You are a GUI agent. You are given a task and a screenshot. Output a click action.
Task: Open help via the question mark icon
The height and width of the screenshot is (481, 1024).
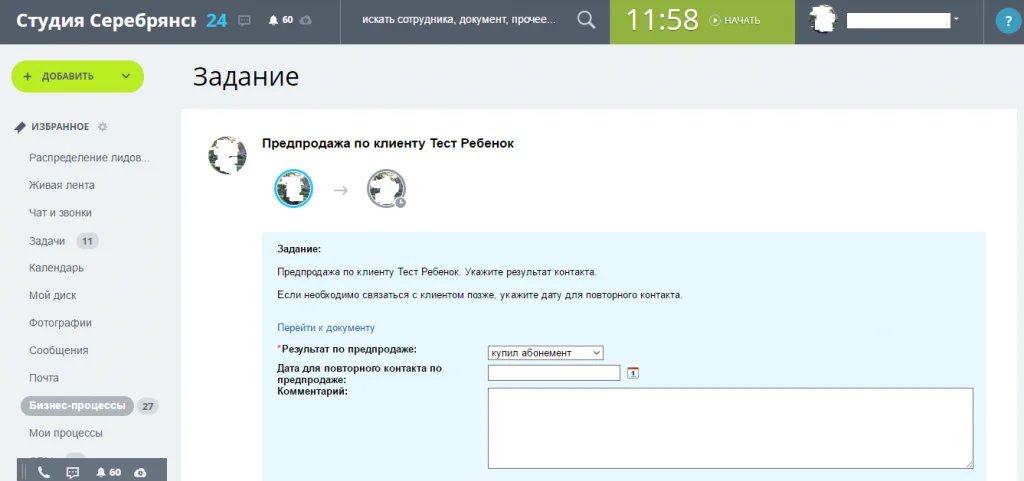[1007, 22]
